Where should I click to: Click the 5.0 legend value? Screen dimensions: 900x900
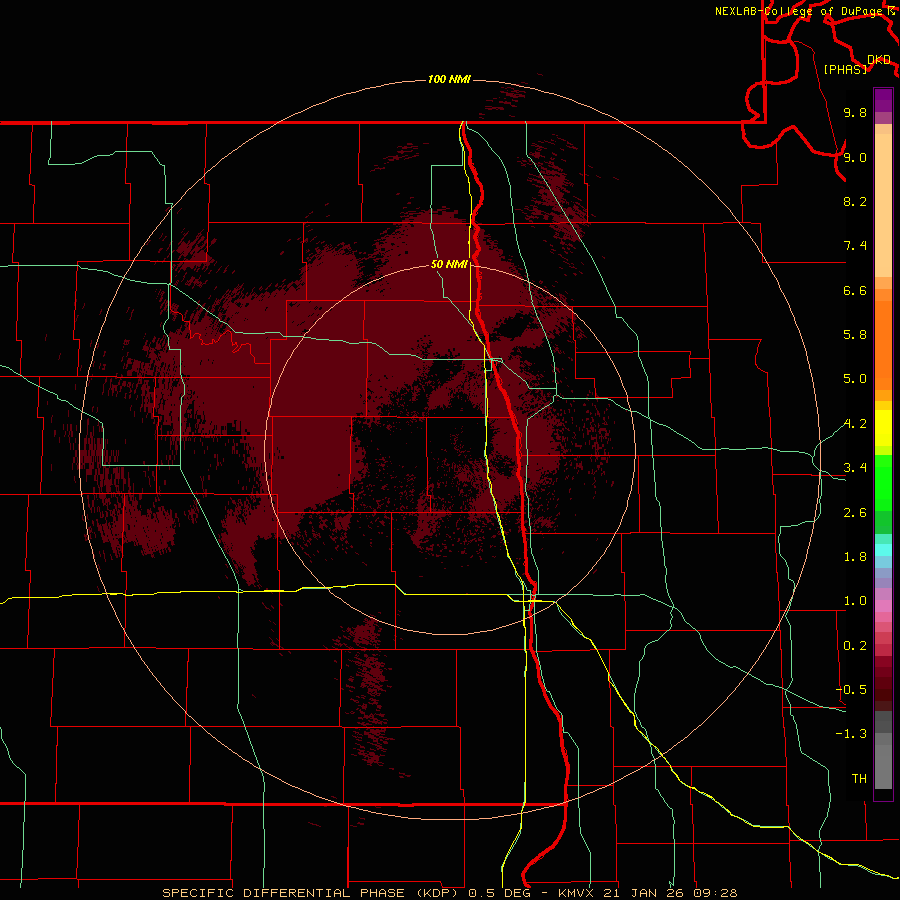[x=855, y=379]
